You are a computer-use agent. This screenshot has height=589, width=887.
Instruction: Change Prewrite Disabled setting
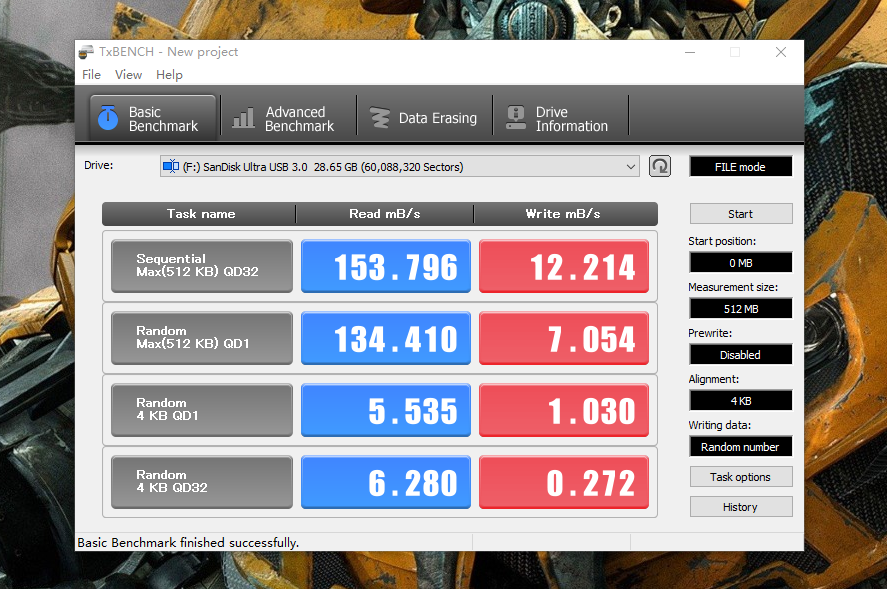coord(740,355)
